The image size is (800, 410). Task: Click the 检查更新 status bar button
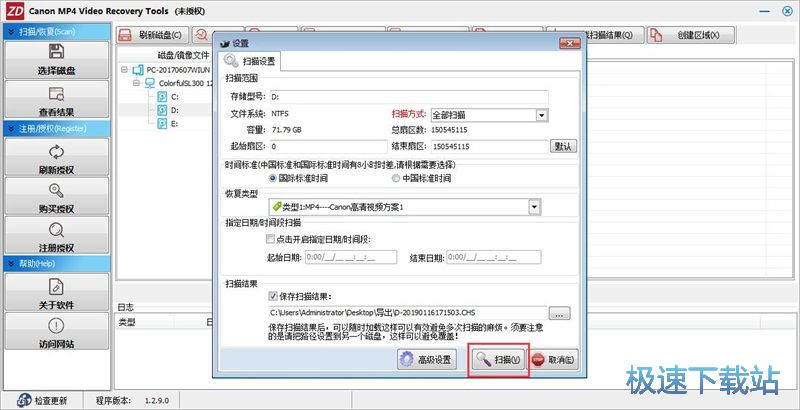tap(44, 400)
